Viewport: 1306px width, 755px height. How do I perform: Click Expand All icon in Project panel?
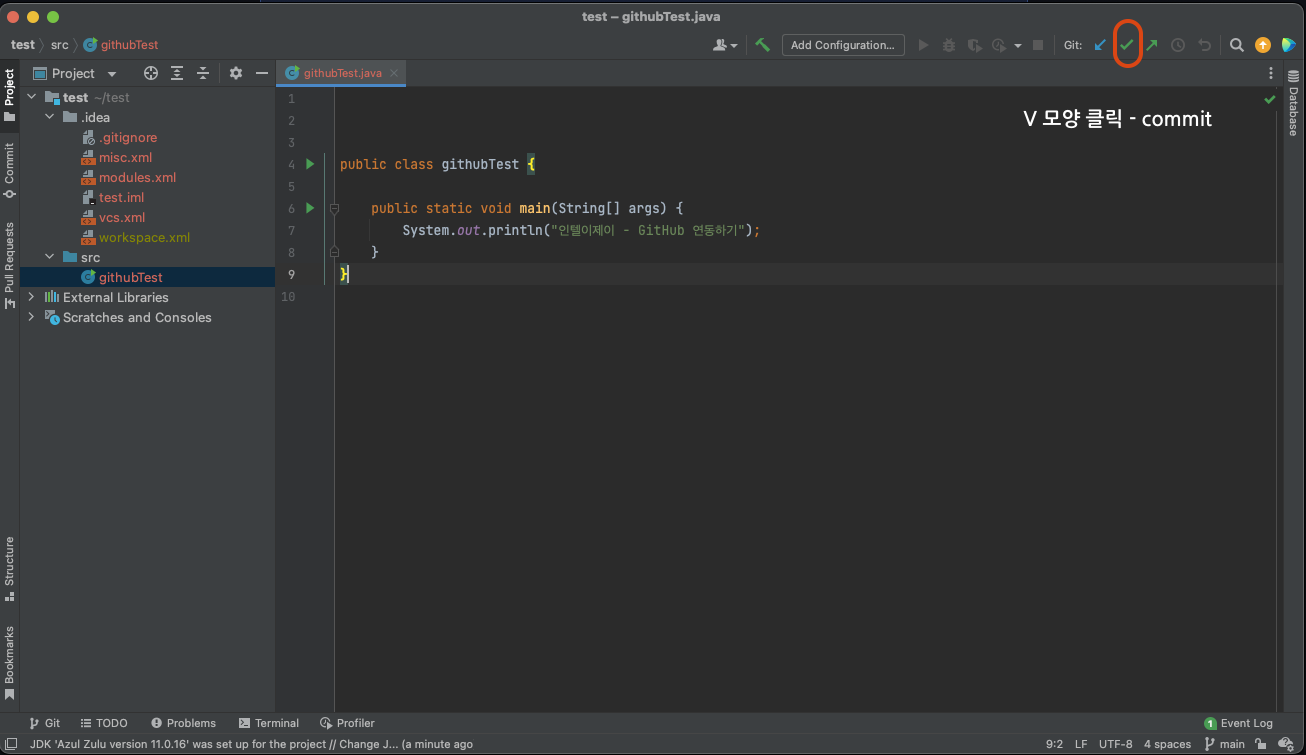point(177,73)
